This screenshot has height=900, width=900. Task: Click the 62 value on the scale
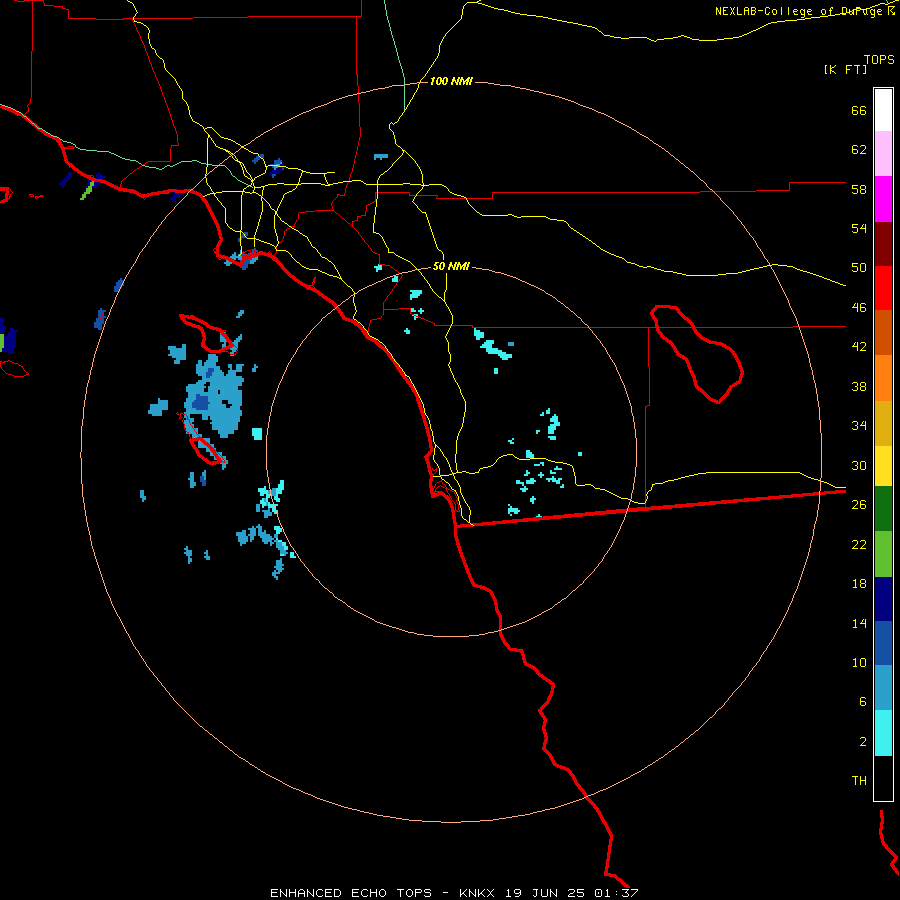pyautogui.click(x=859, y=150)
